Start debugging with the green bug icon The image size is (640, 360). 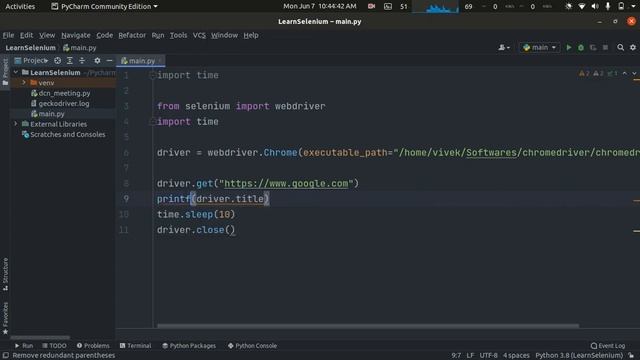point(581,48)
